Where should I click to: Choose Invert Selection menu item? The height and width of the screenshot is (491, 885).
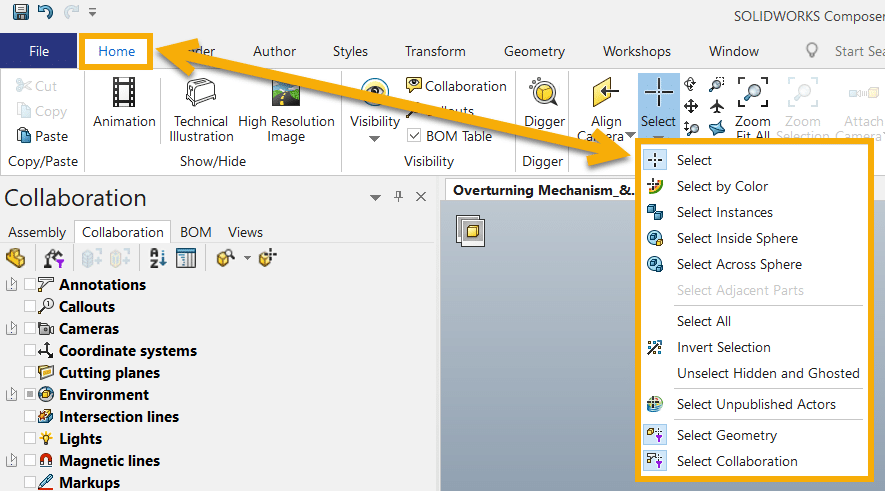(x=754, y=347)
